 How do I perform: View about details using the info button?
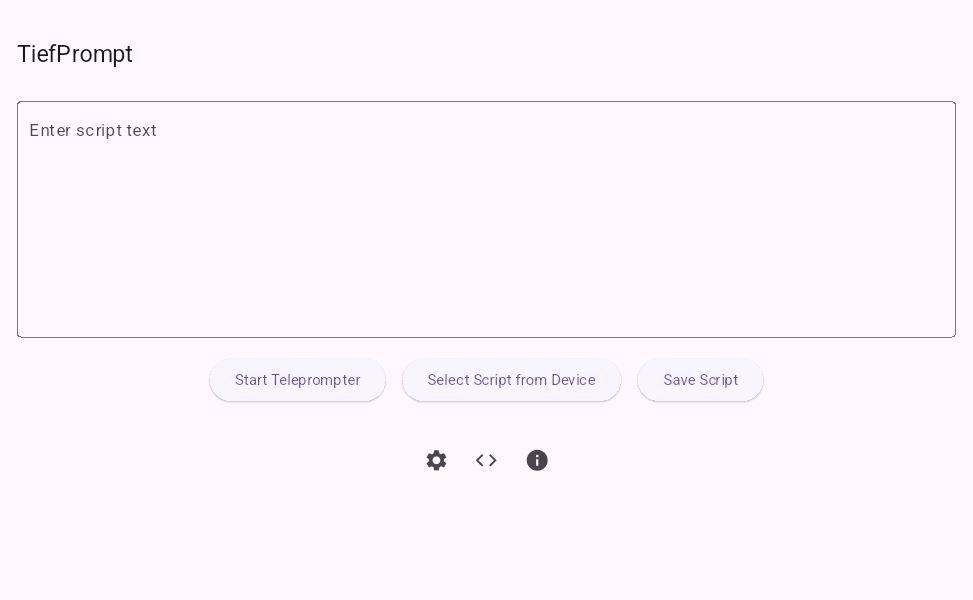point(537,460)
